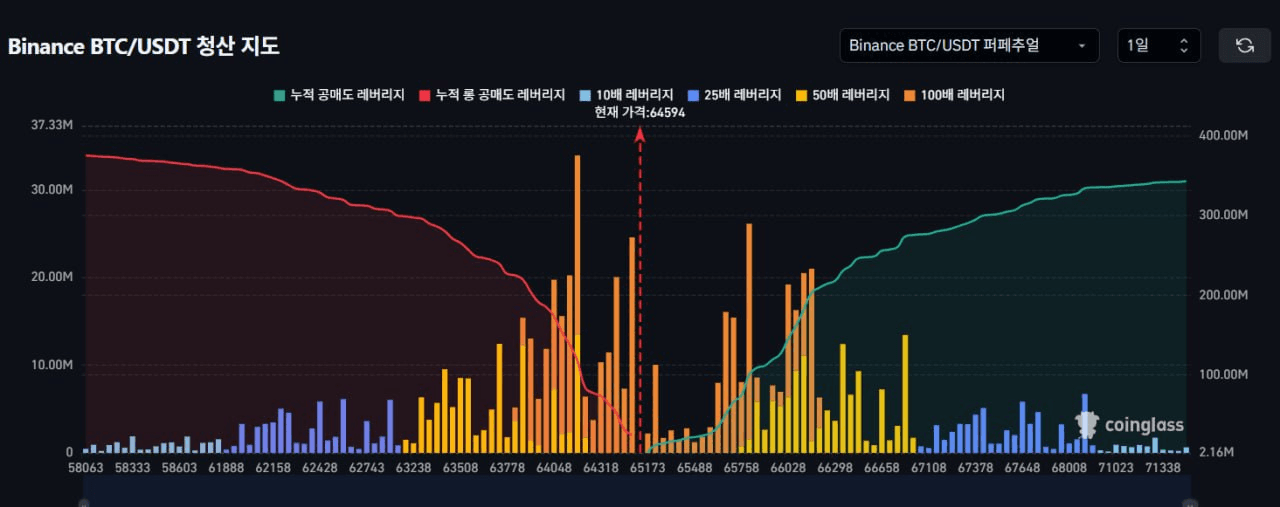Toggle the 50배 레버리지 legend item
Screen dimensions: 1280x507
[x=842, y=95]
